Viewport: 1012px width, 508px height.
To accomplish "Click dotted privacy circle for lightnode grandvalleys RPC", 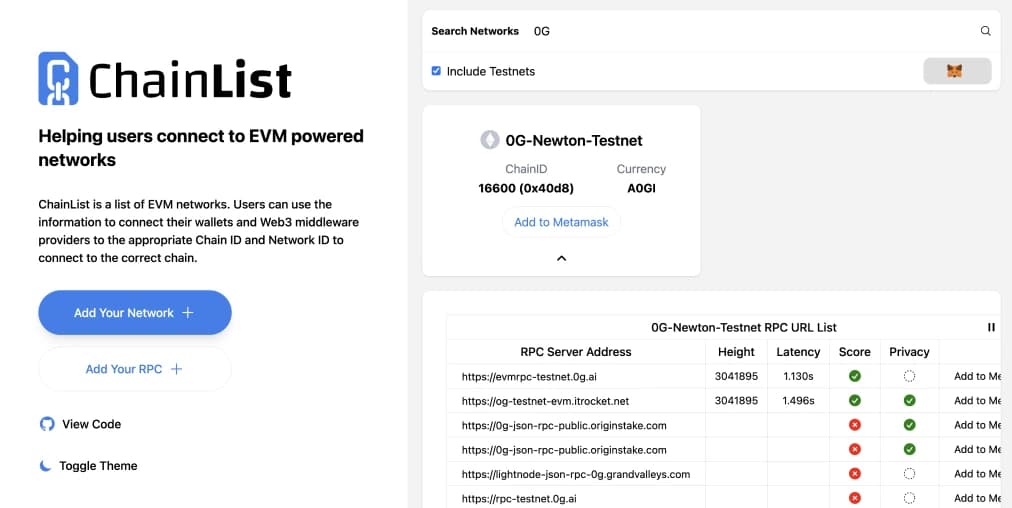I will pyautogui.click(x=909, y=474).
